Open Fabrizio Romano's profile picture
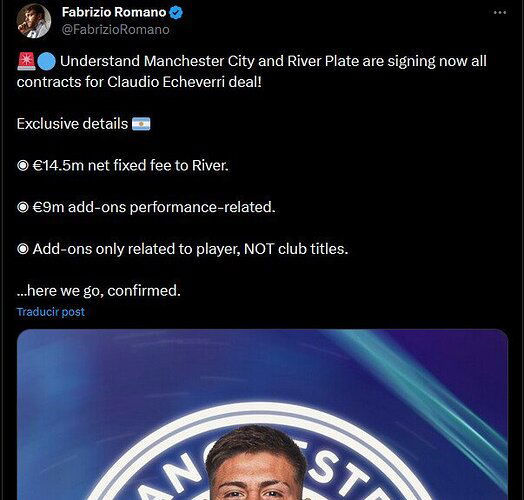The image size is (524, 500). (34, 21)
